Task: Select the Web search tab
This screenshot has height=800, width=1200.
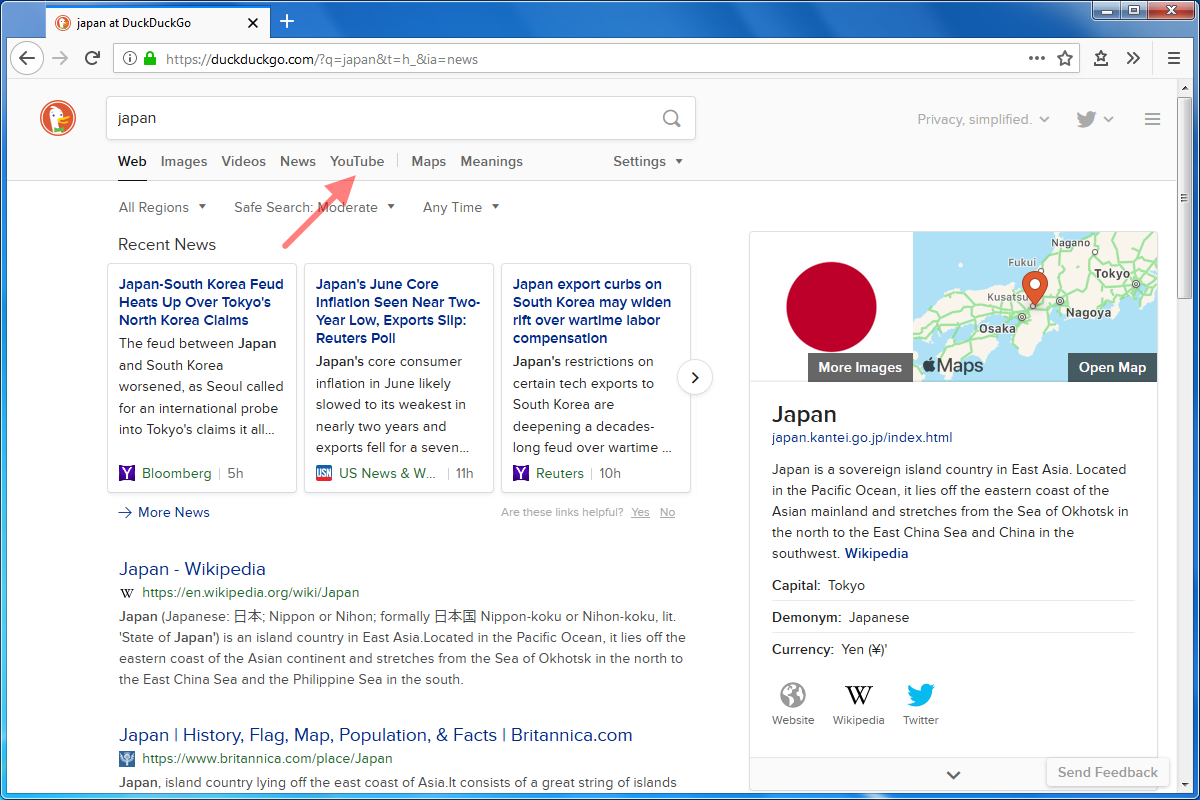Action: point(132,161)
